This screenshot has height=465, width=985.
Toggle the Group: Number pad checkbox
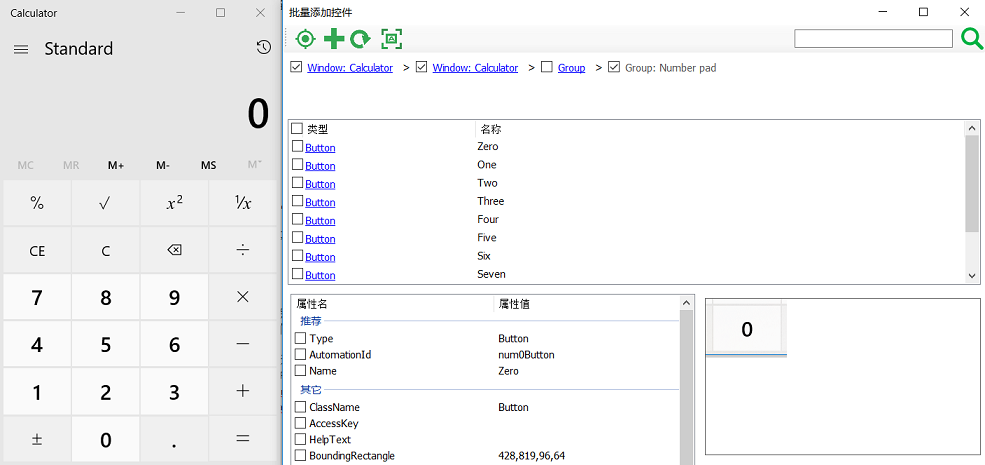614,68
